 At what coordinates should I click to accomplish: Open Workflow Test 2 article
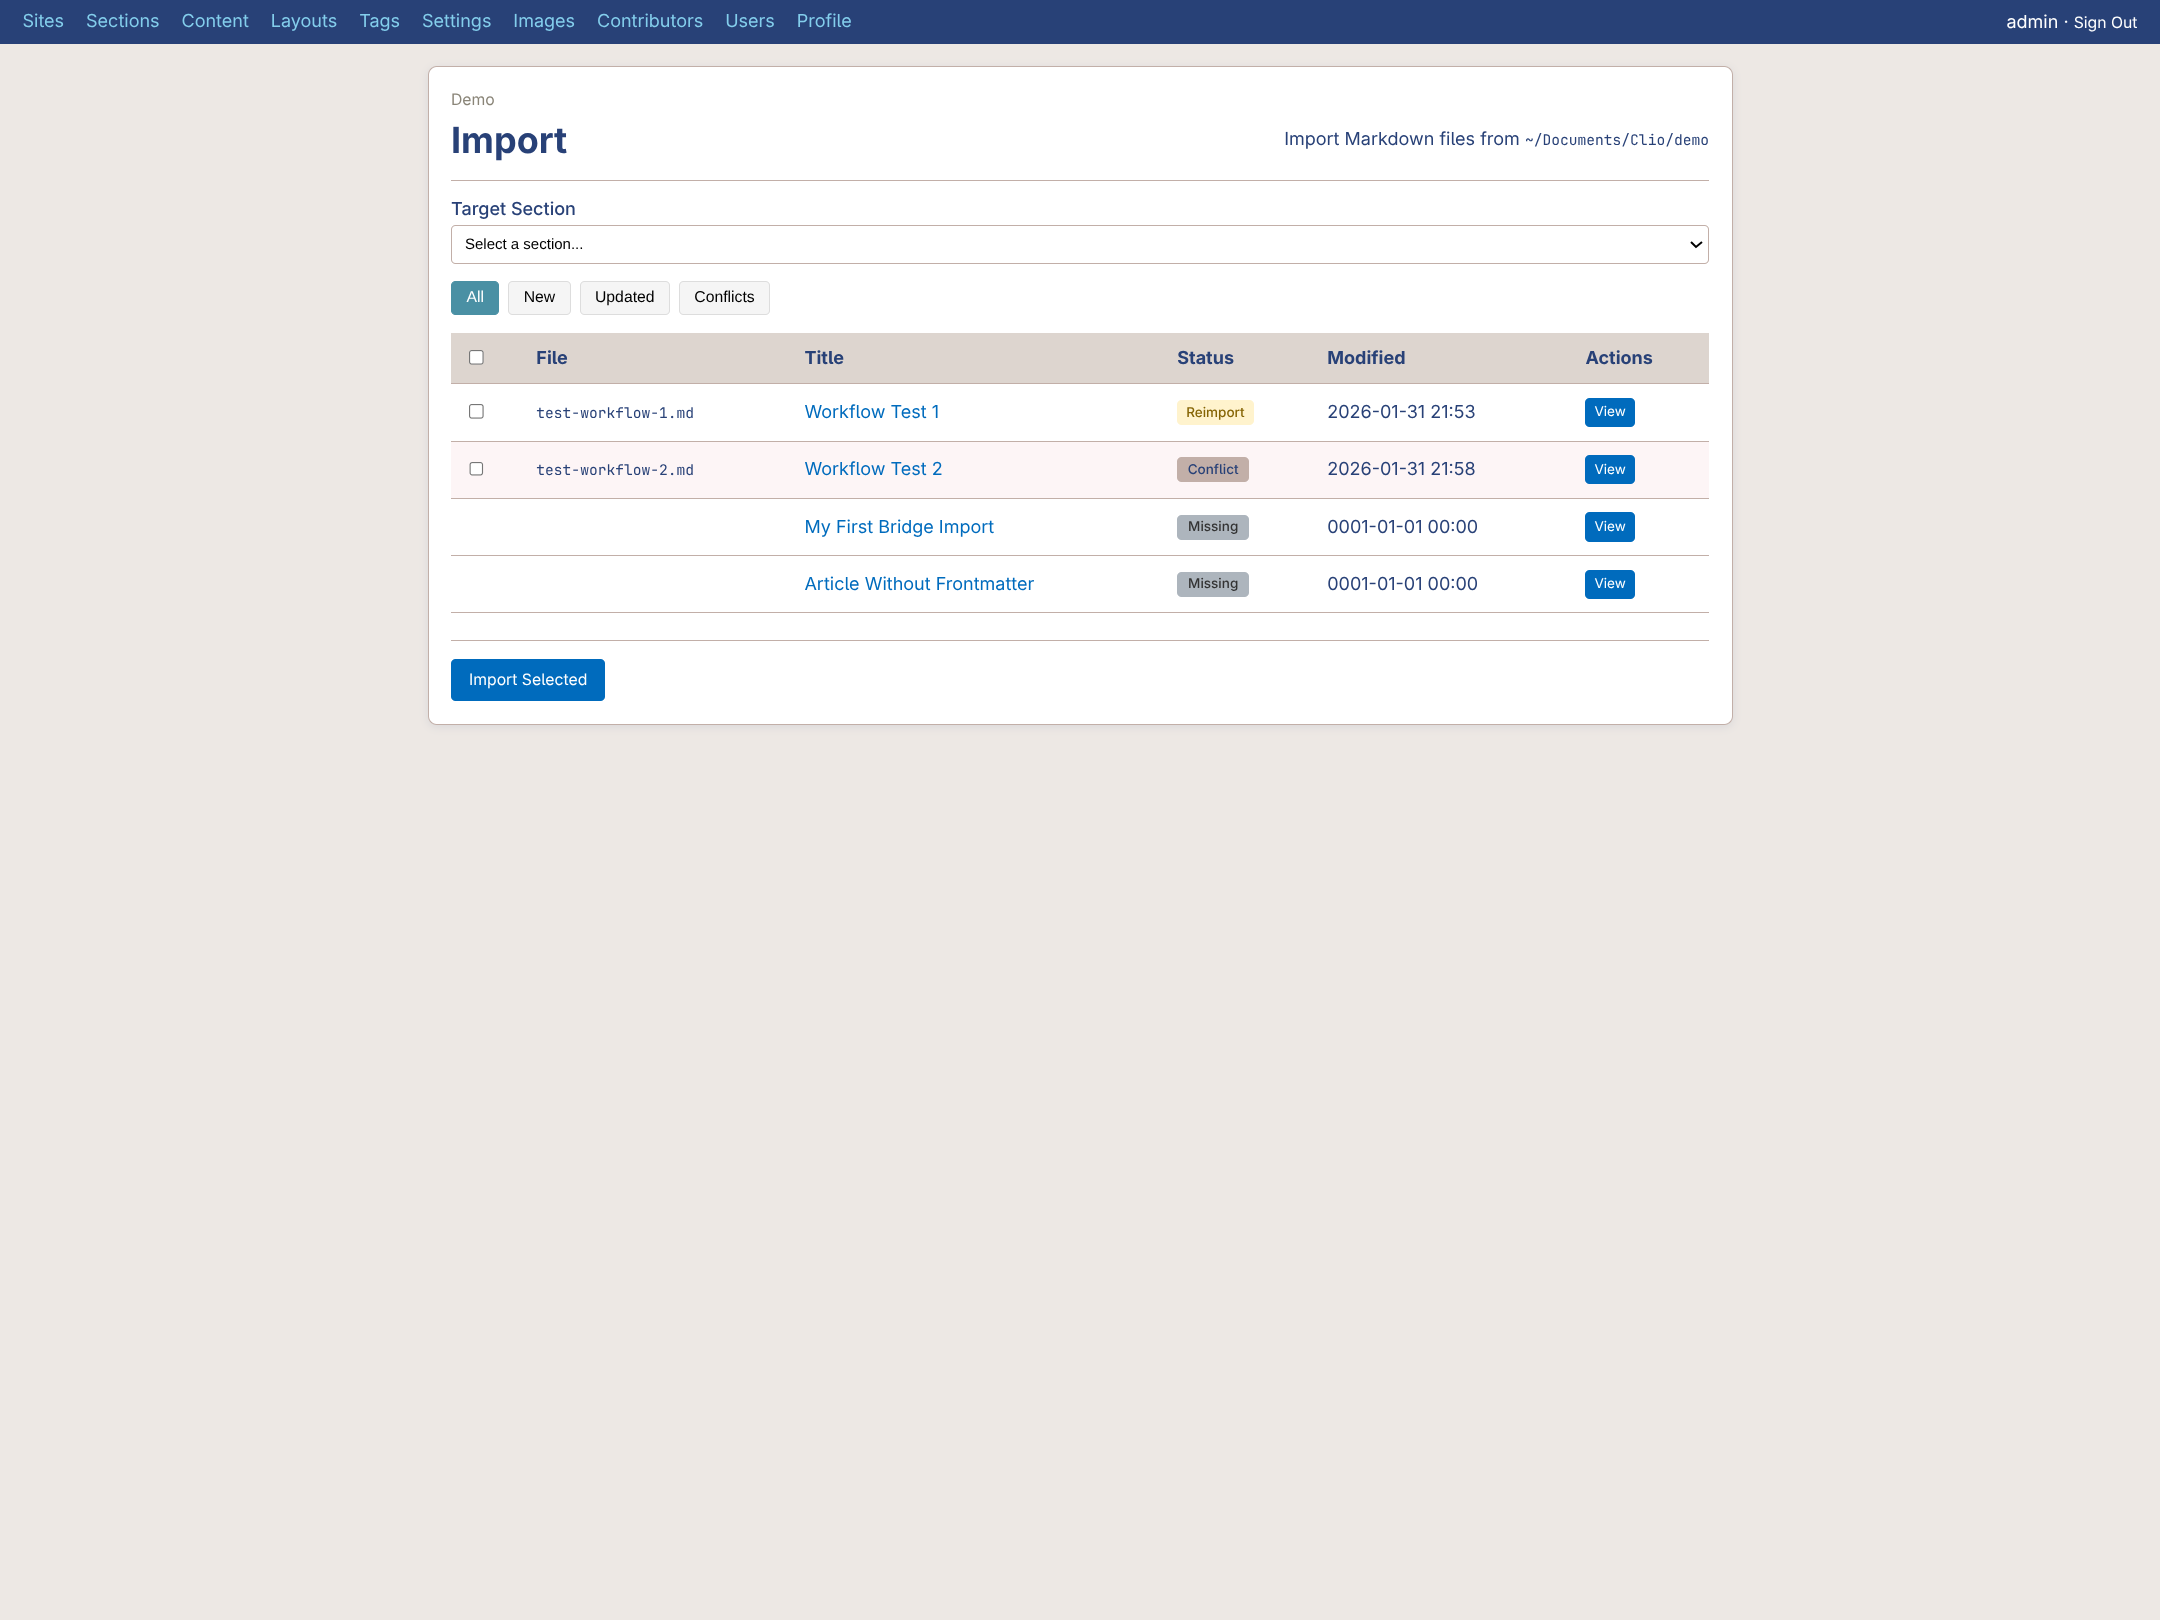872,469
